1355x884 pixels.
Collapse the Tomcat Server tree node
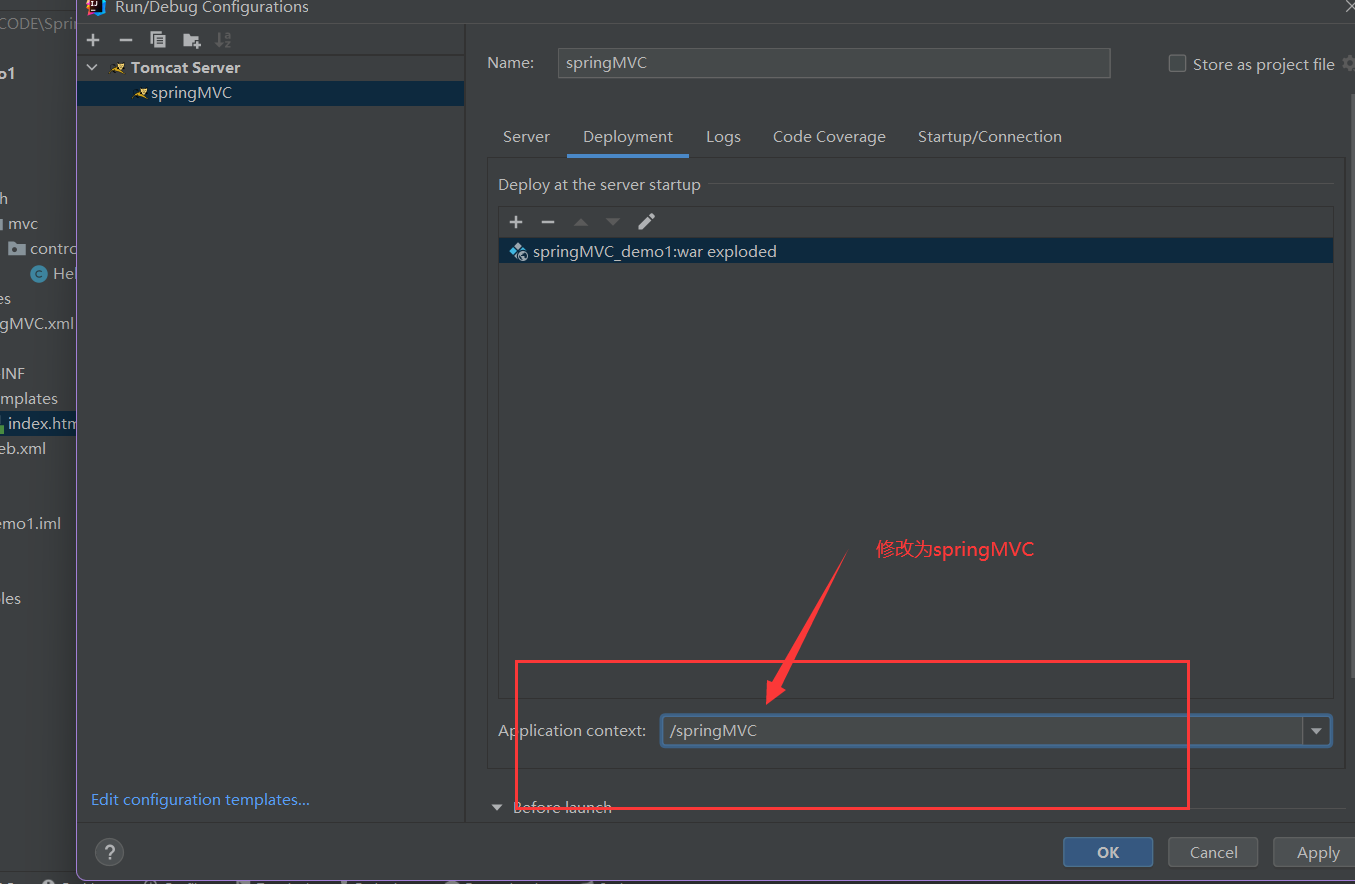click(x=93, y=68)
